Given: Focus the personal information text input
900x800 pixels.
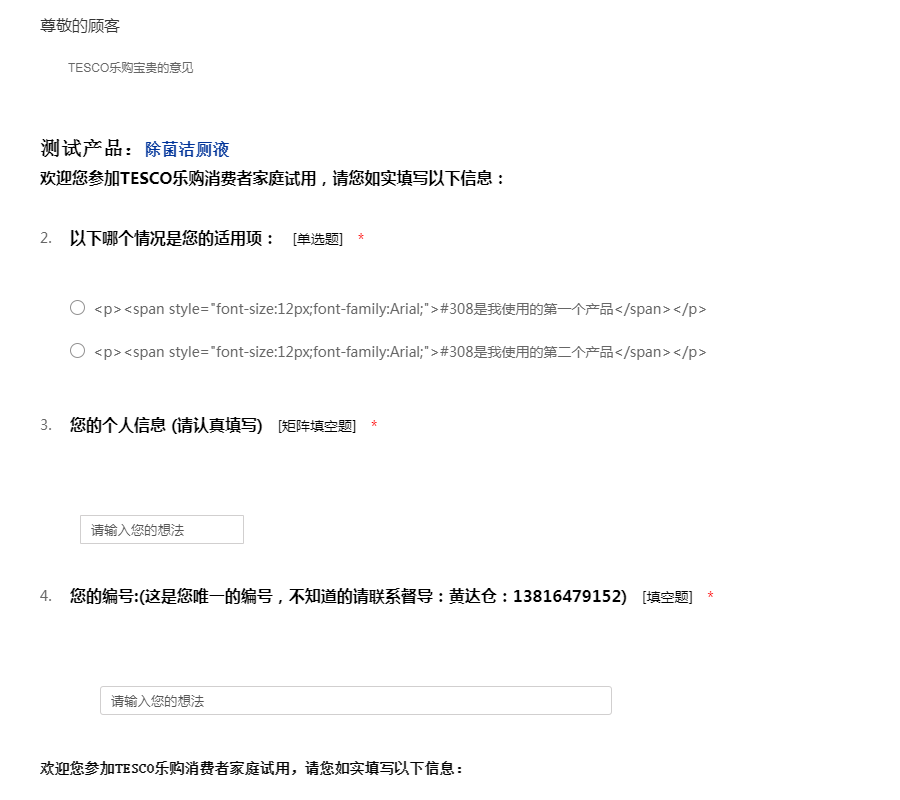Looking at the screenshot, I should [162, 530].
